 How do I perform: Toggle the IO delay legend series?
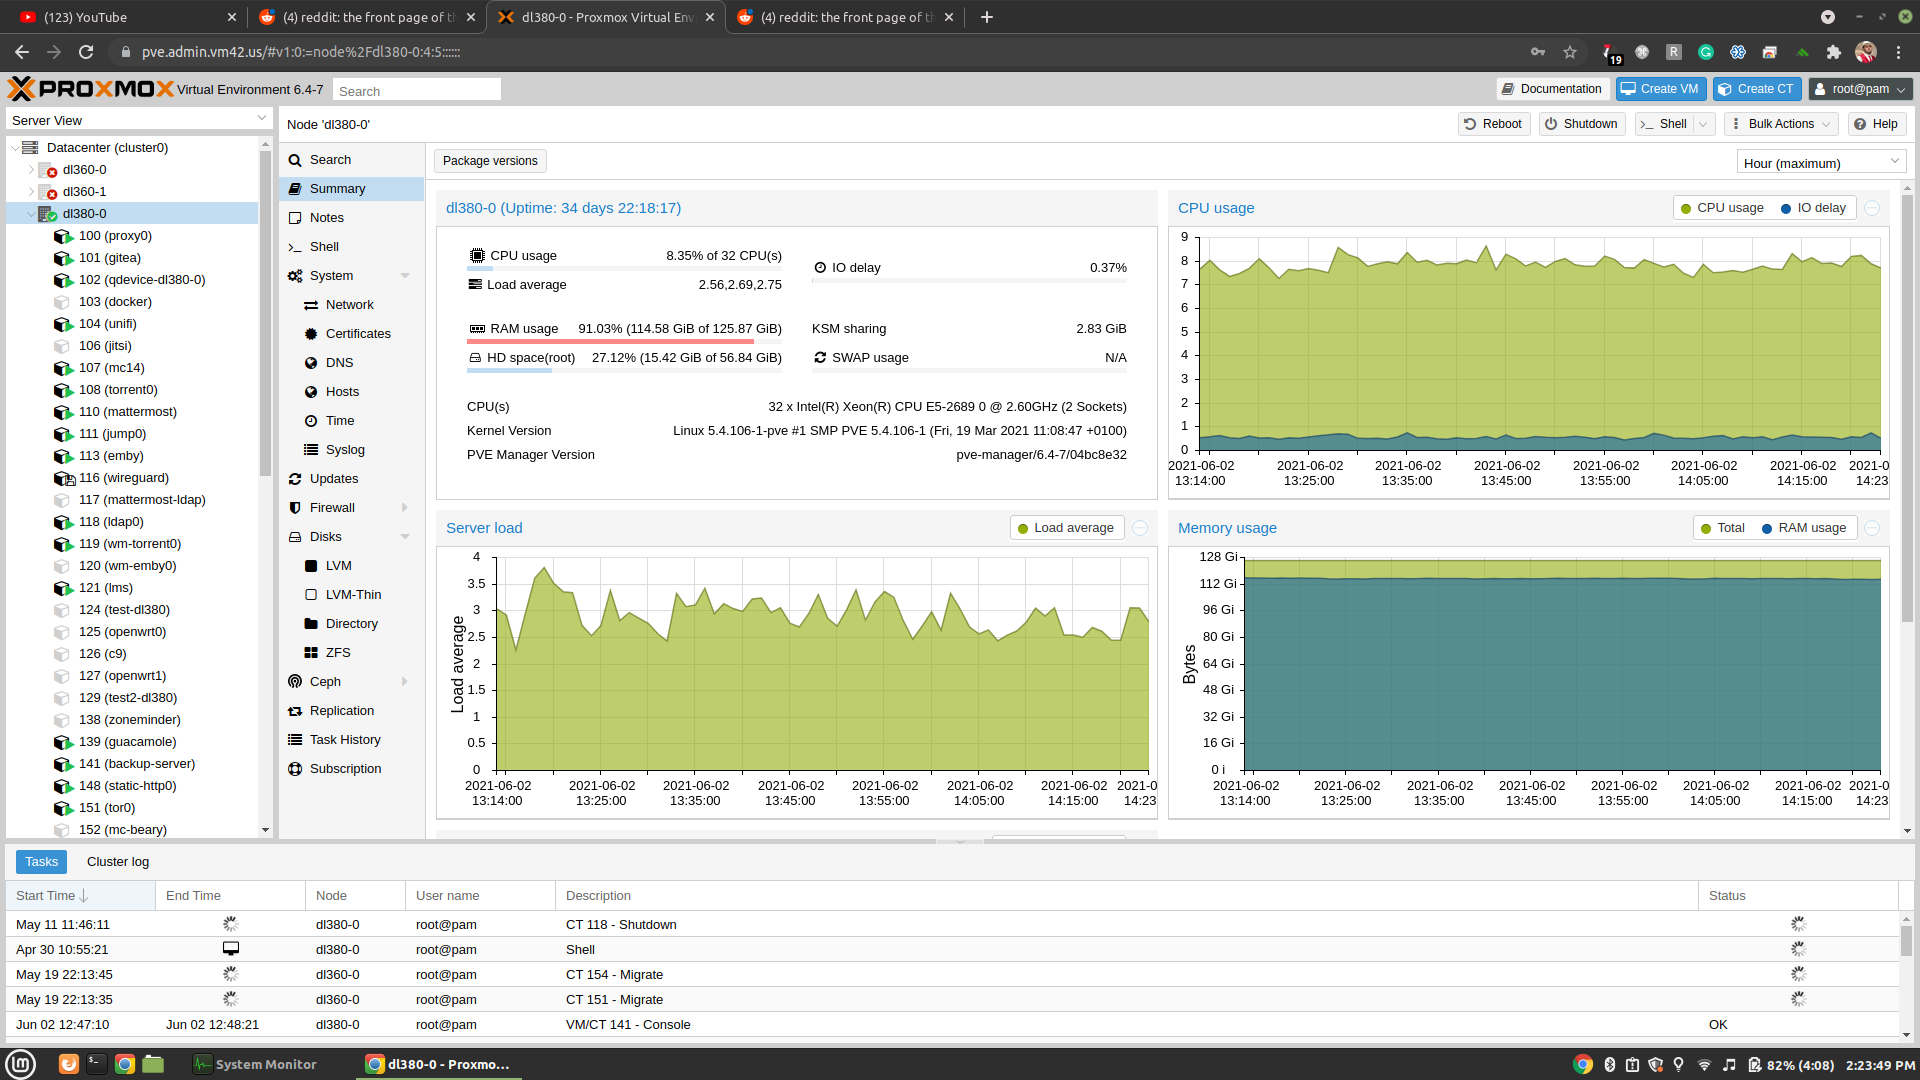[1811, 208]
